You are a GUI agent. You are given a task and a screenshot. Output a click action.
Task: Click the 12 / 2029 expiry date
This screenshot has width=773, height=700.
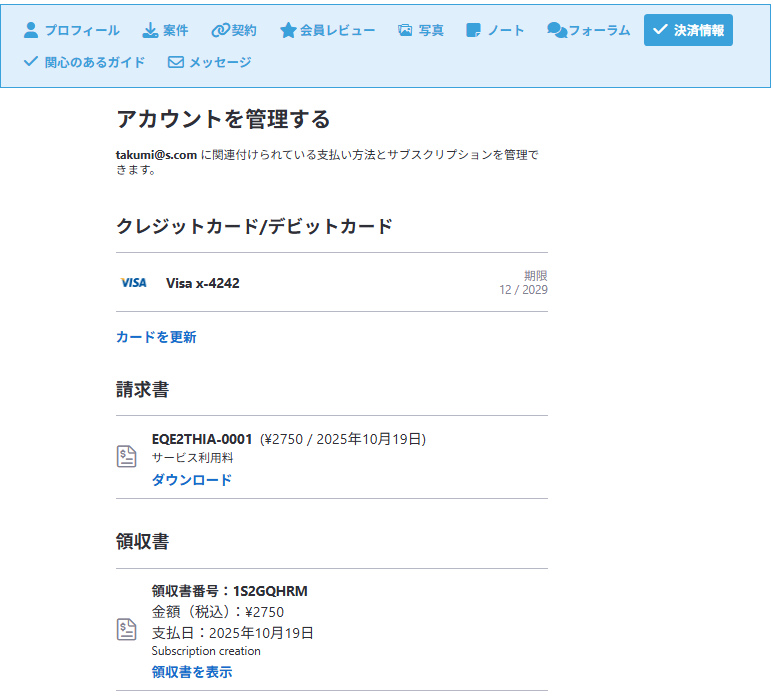523,290
